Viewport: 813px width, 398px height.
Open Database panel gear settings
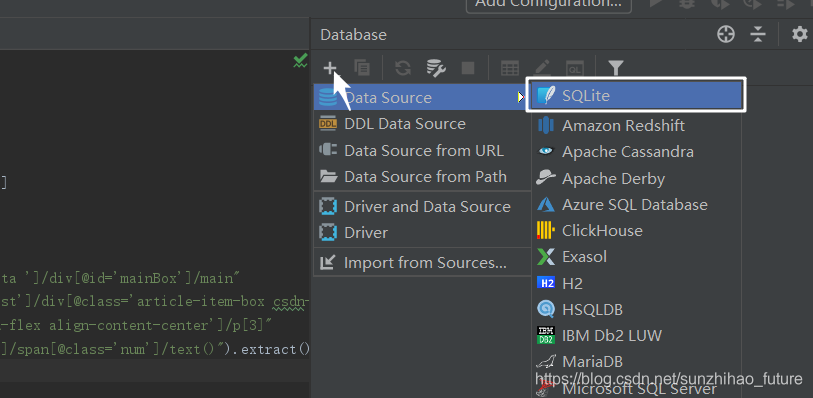(x=800, y=35)
